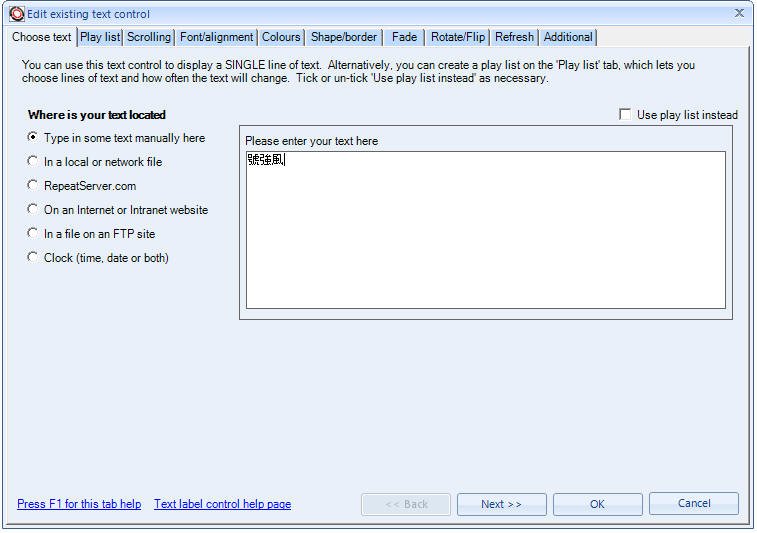Open the Press F1 for this tab help link
The image size is (757, 533).
pos(79,504)
